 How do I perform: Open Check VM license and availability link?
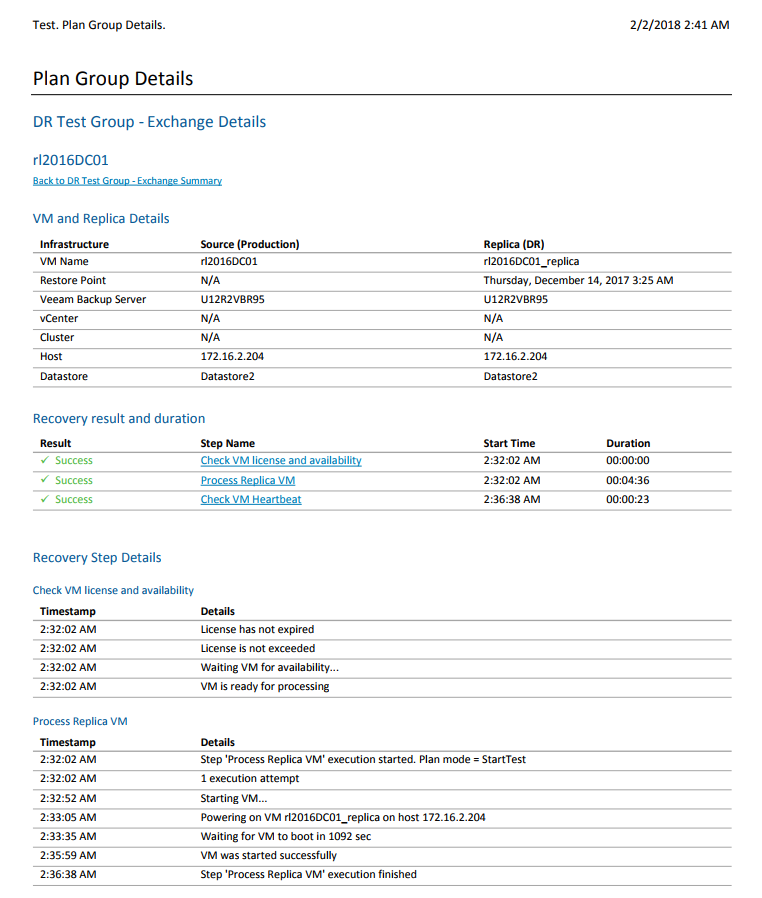tap(281, 460)
